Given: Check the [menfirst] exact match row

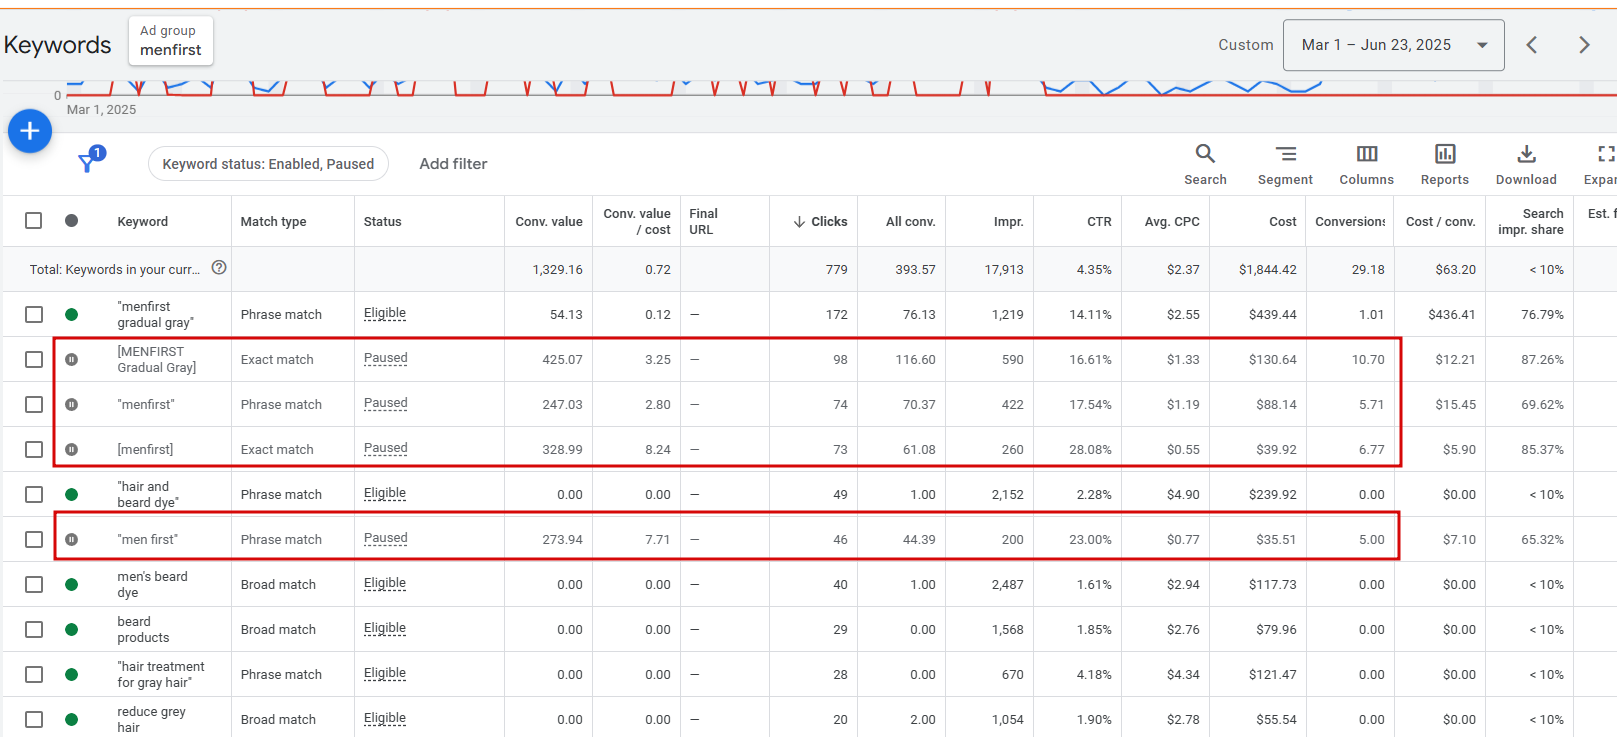Looking at the screenshot, I should [x=34, y=449].
